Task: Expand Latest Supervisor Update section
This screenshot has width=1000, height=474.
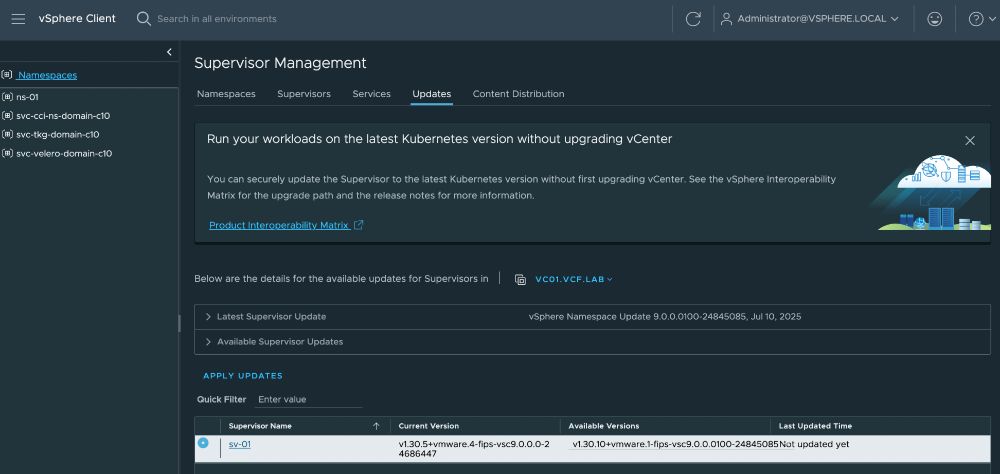Action: pyautogui.click(x=208, y=316)
